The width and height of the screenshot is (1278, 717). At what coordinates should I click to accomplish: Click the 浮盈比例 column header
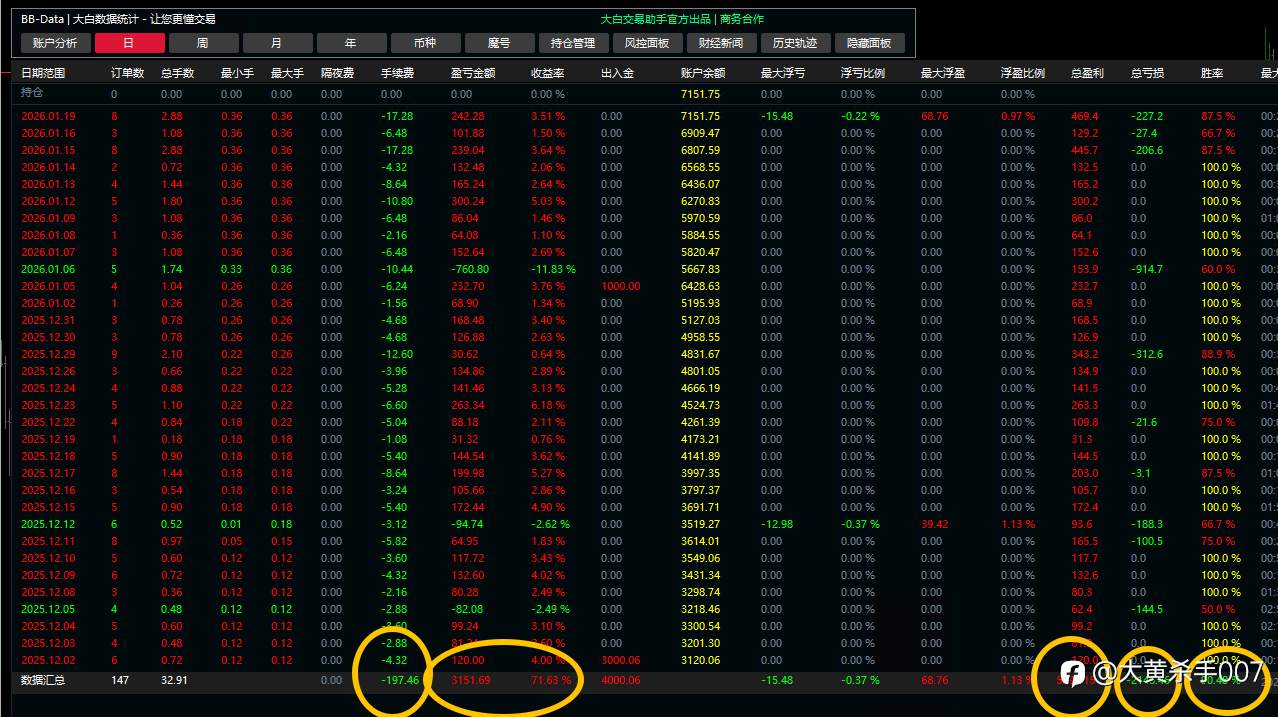pyautogui.click(x=1023, y=73)
